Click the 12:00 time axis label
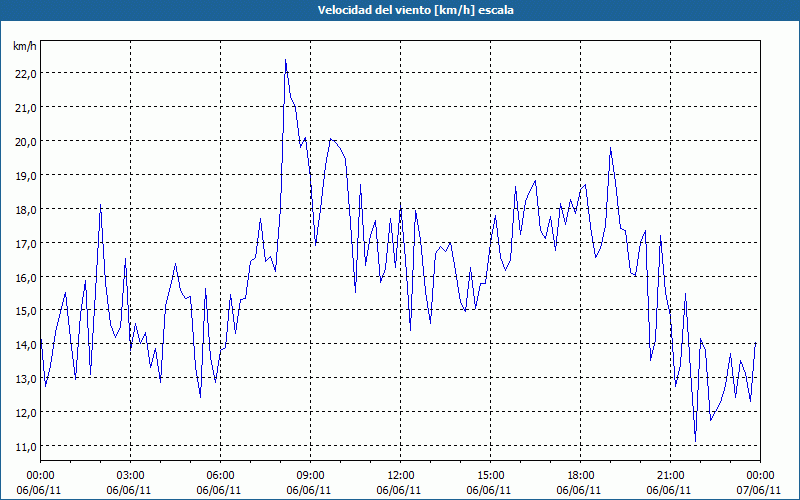 tap(401, 476)
